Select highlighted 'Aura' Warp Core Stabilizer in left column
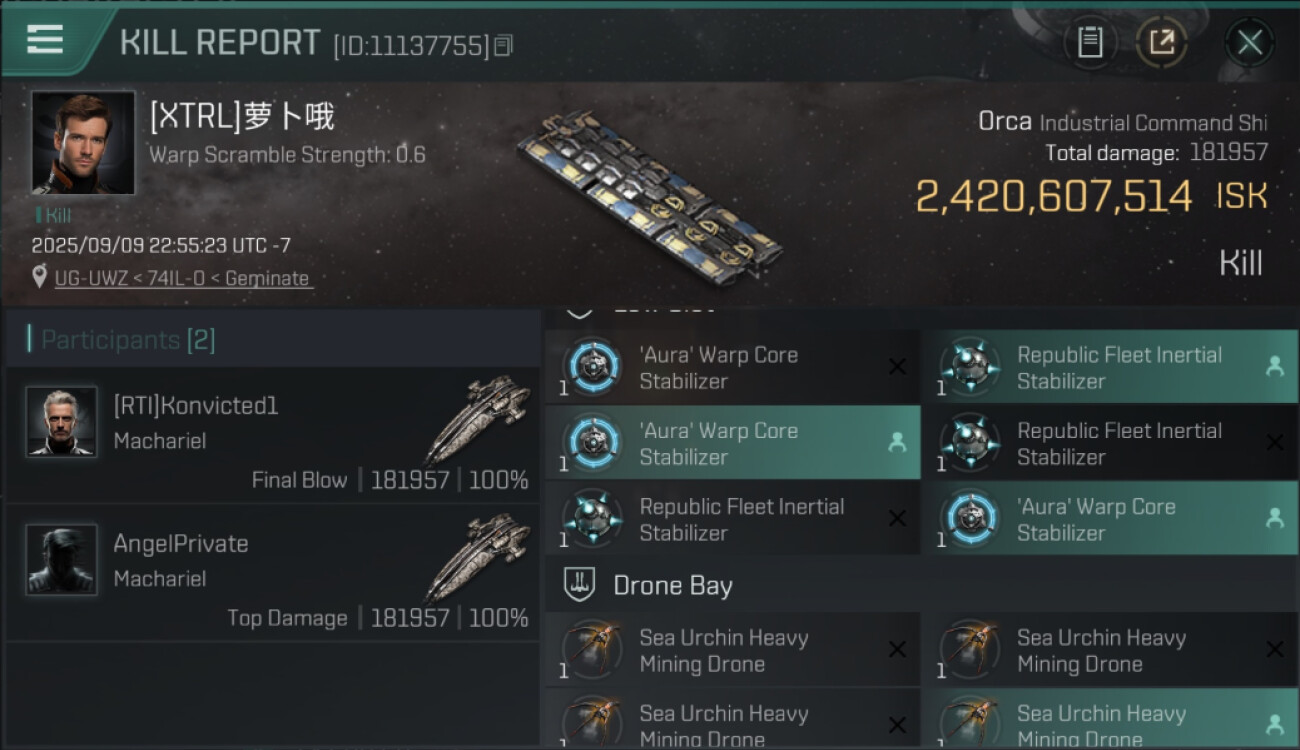Screen dimensions: 1300x750 (732, 443)
